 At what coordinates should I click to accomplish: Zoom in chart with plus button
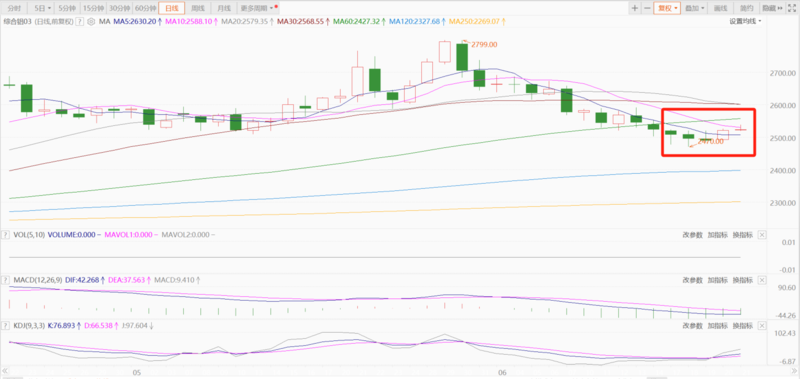635,8
